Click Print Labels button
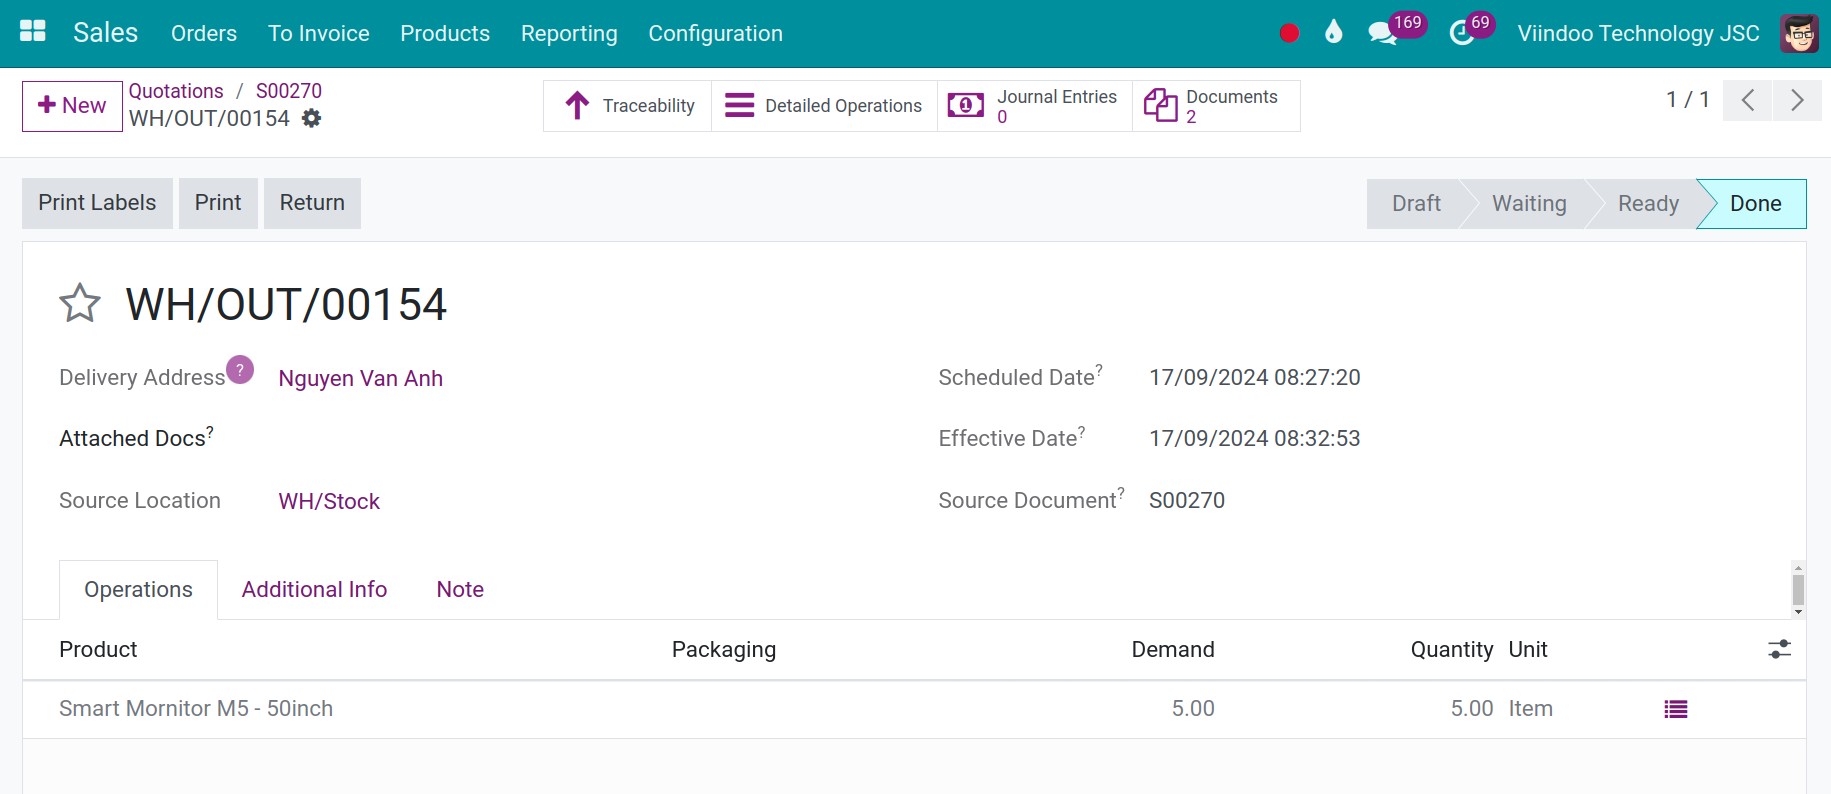The width and height of the screenshot is (1831, 794). tap(97, 203)
